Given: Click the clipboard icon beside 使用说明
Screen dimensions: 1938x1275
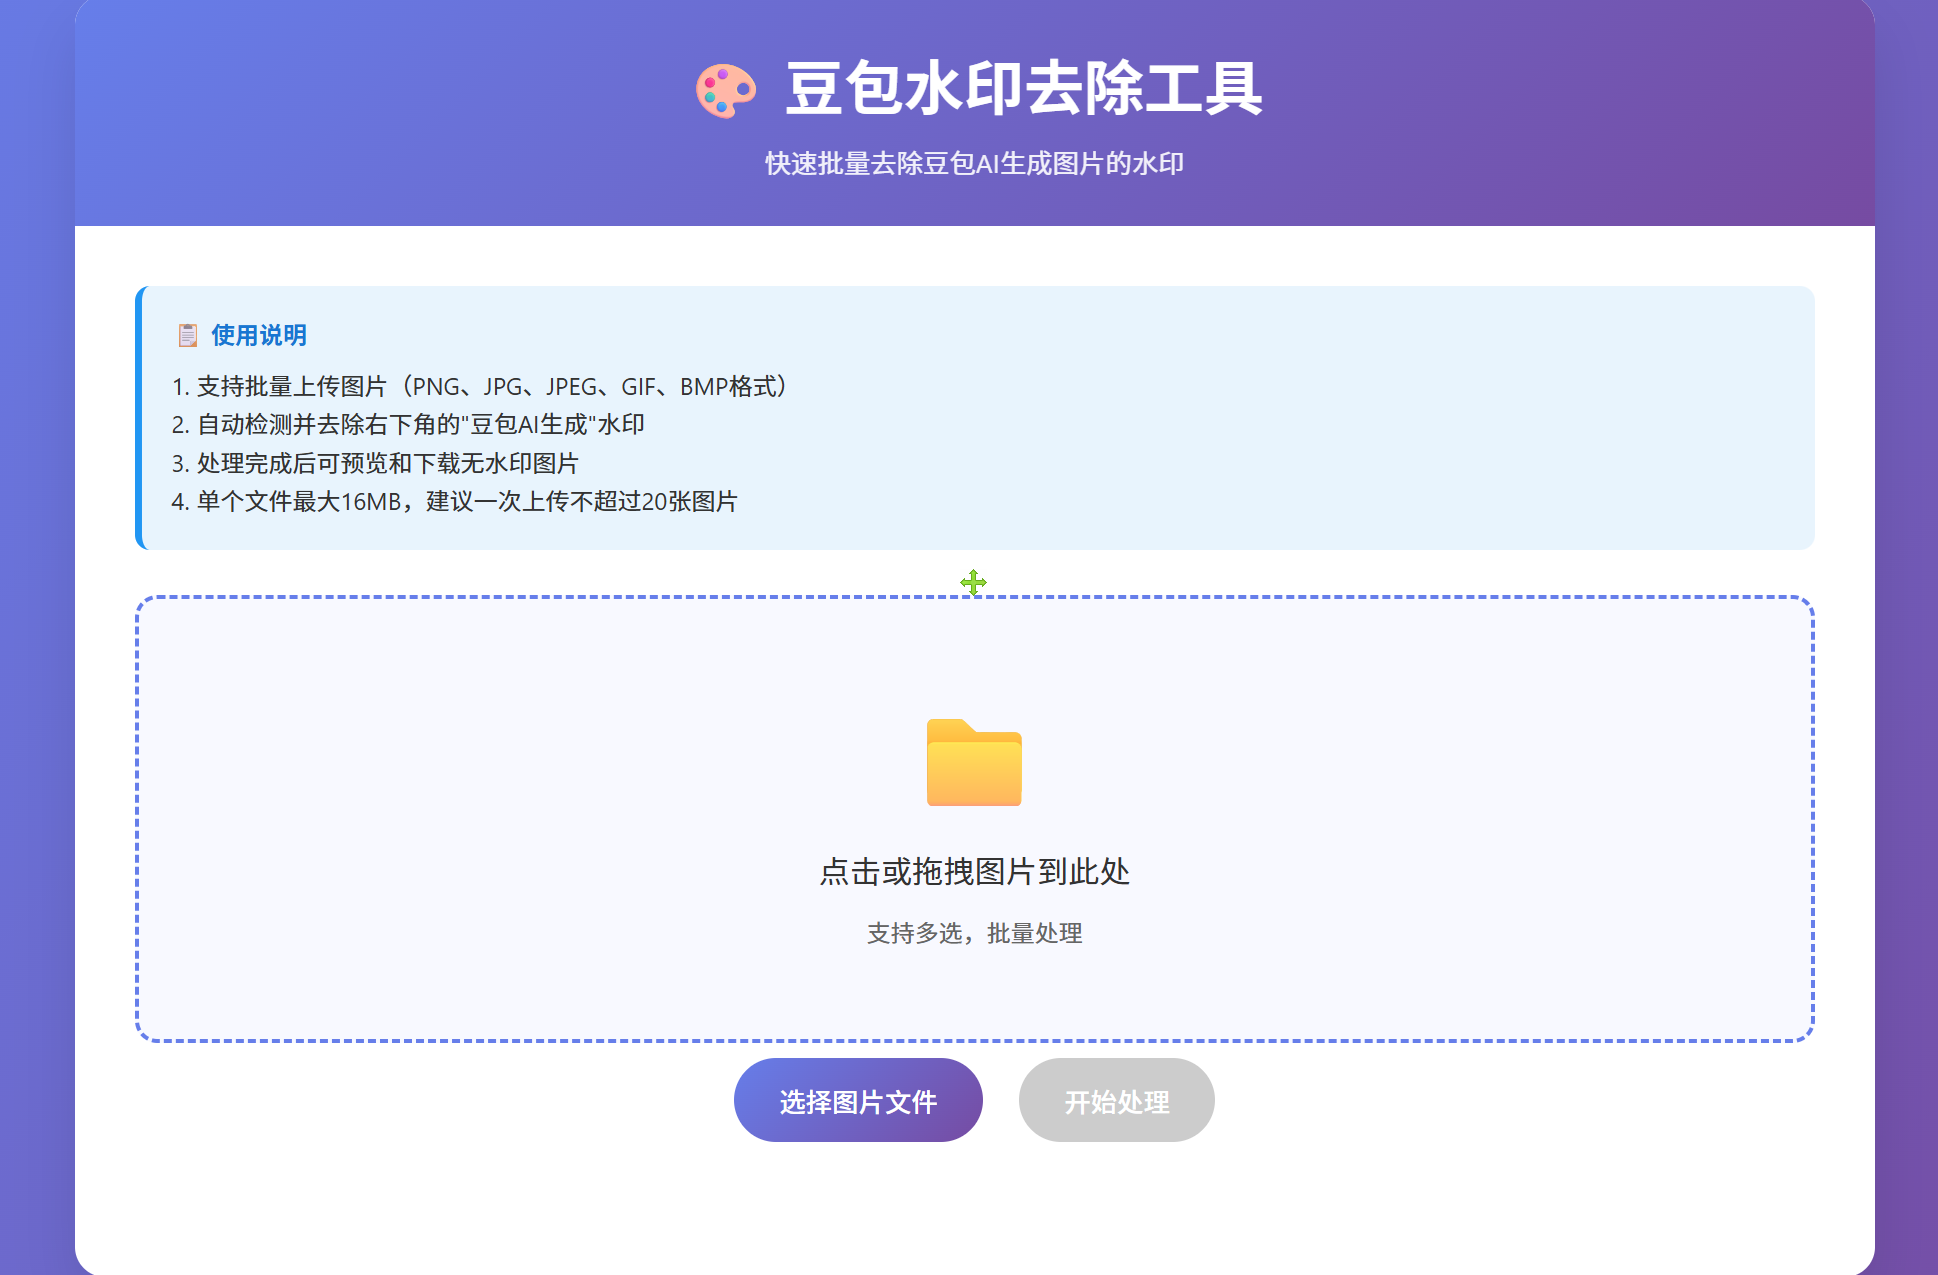Looking at the screenshot, I should click(x=187, y=335).
